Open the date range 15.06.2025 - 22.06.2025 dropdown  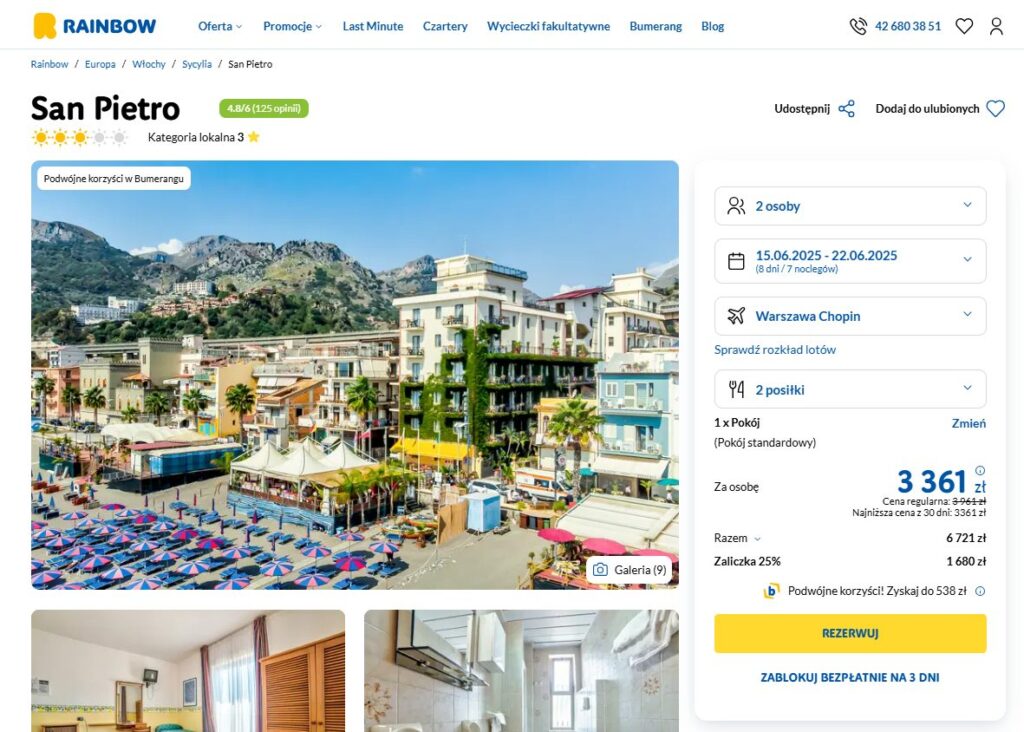click(x=850, y=261)
